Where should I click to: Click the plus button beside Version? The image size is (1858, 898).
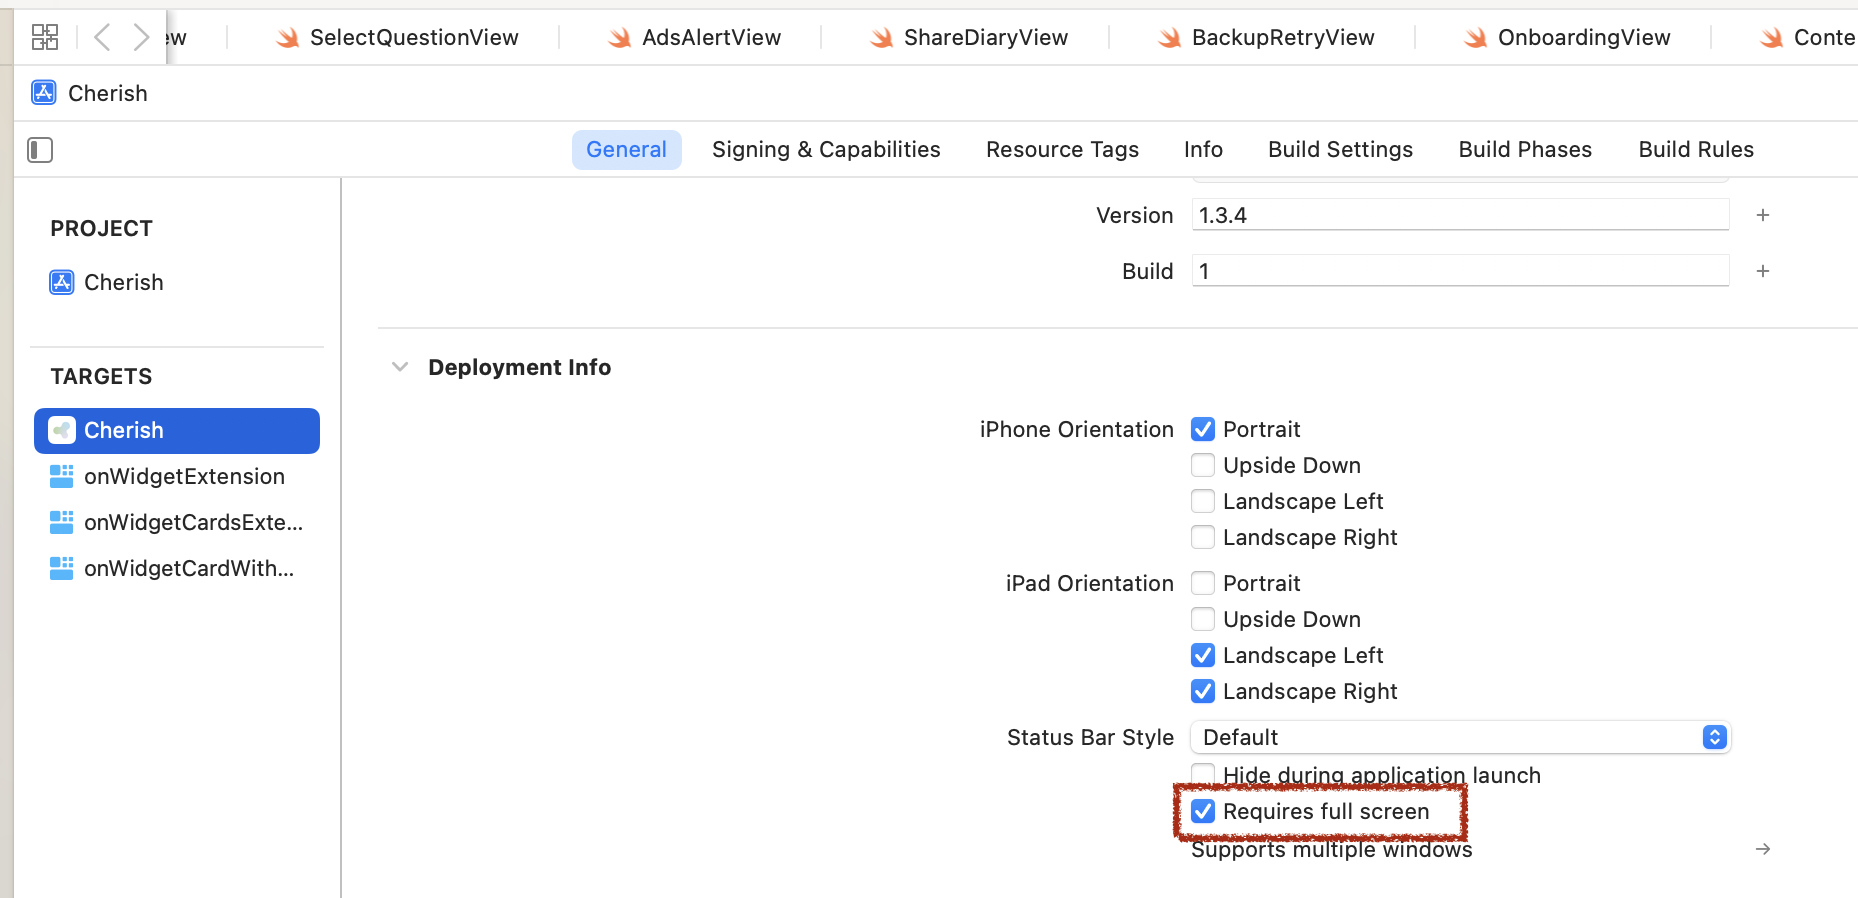tap(1763, 215)
